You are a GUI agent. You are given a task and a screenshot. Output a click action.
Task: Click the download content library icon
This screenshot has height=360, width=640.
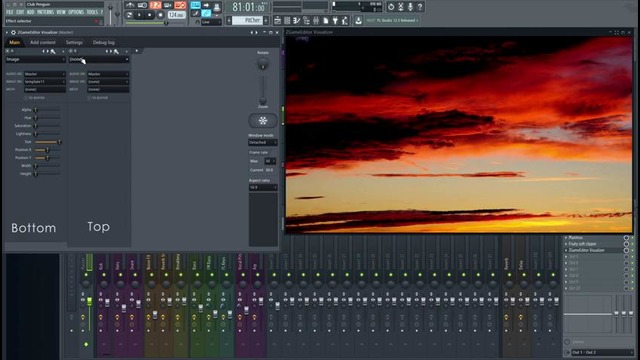click(358, 20)
